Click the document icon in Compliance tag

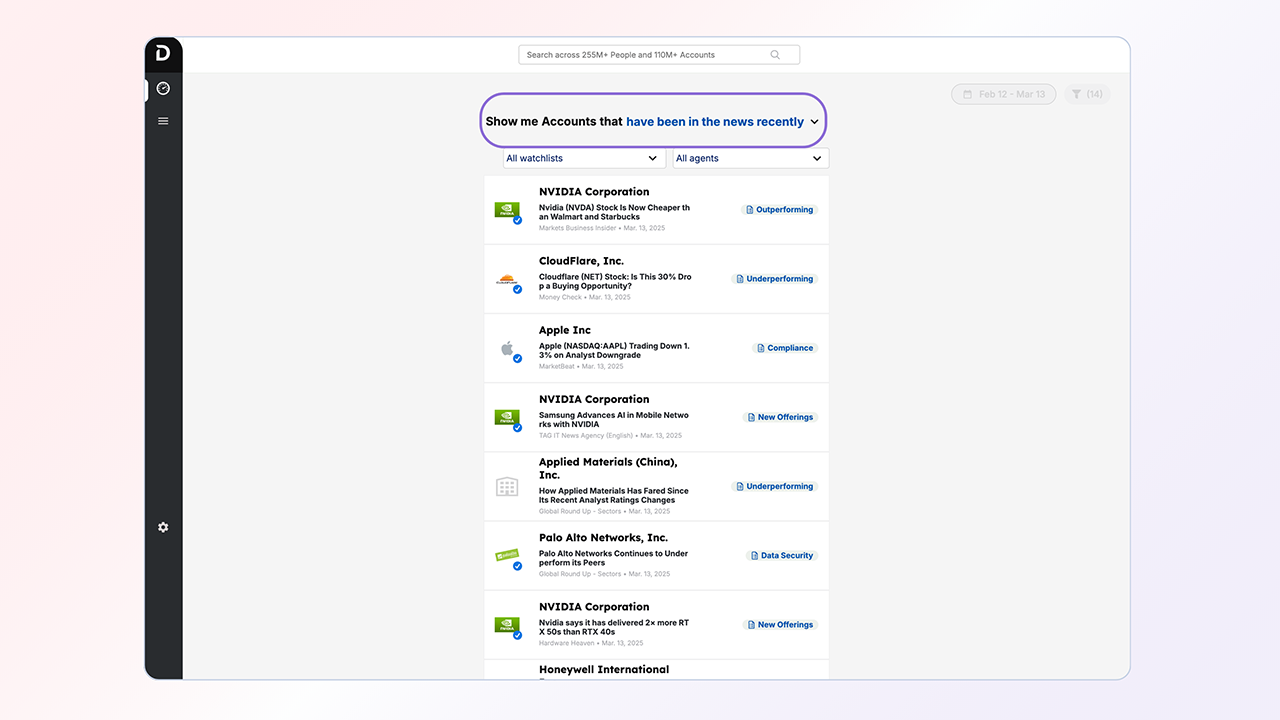point(761,348)
